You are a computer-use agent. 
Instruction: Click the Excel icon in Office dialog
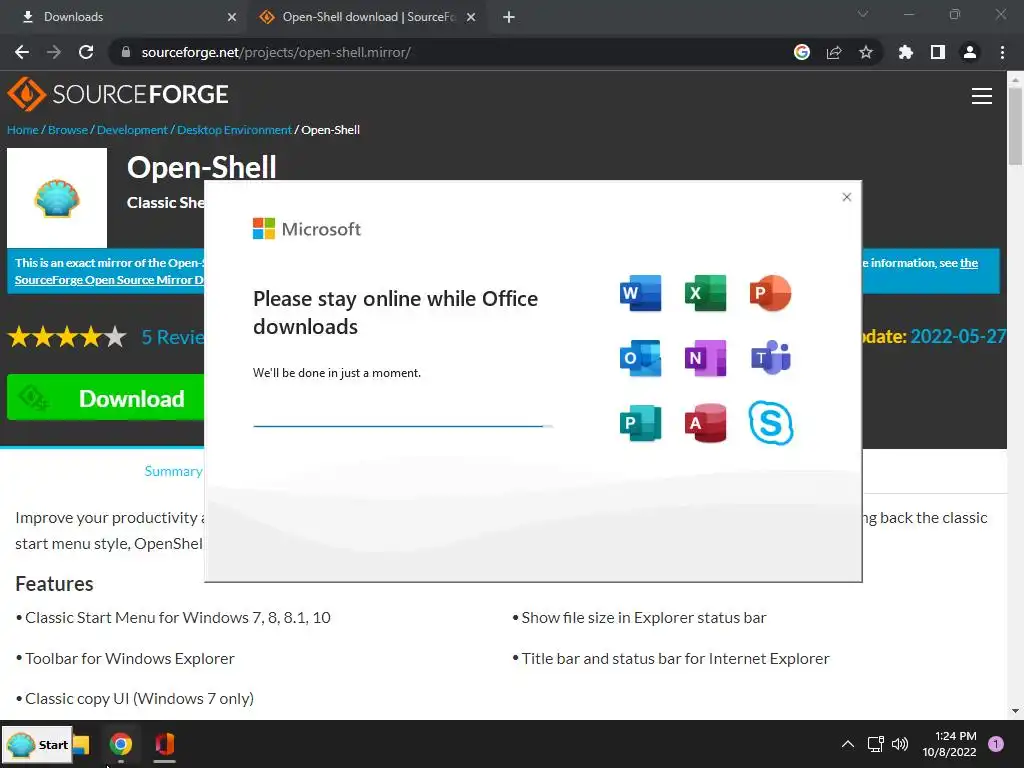[x=705, y=293]
